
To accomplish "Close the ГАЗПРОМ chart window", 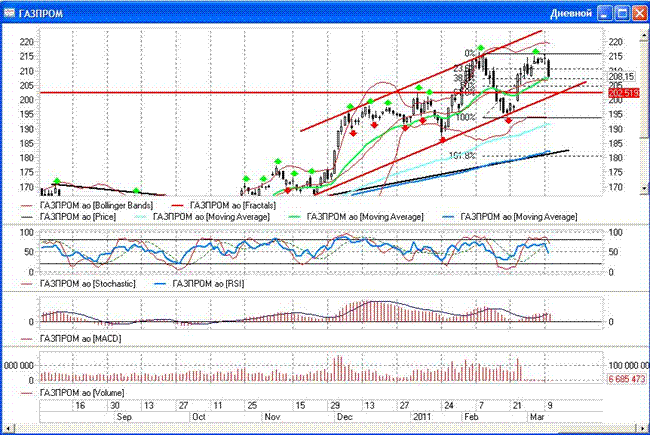I will 639,13.
